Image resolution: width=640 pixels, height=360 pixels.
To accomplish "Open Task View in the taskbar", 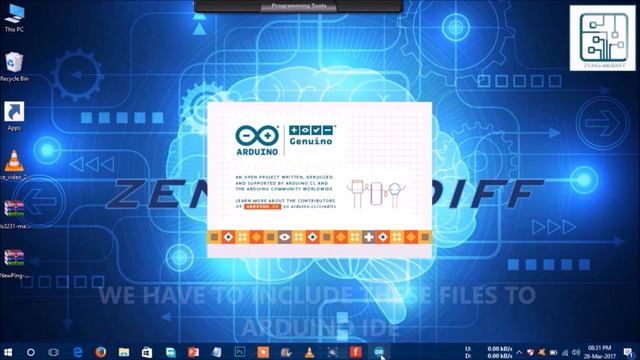I will [53, 352].
